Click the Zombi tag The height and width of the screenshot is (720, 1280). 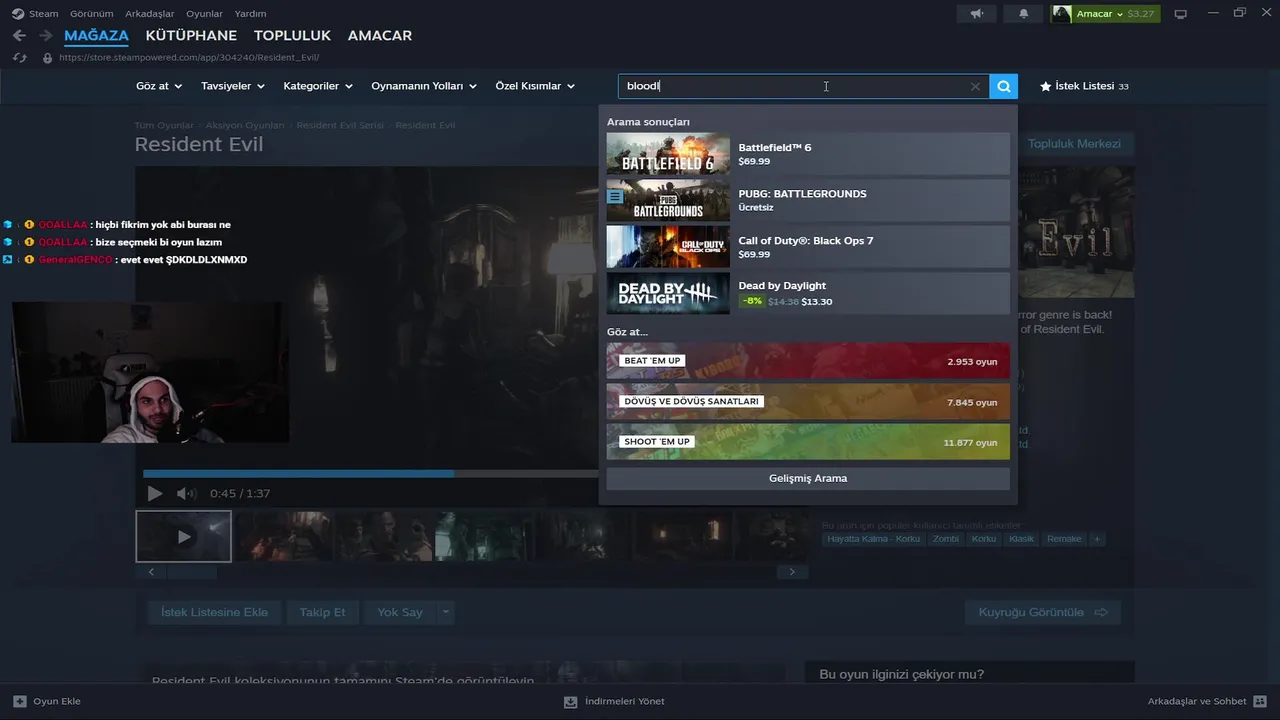[x=945, y=539]
